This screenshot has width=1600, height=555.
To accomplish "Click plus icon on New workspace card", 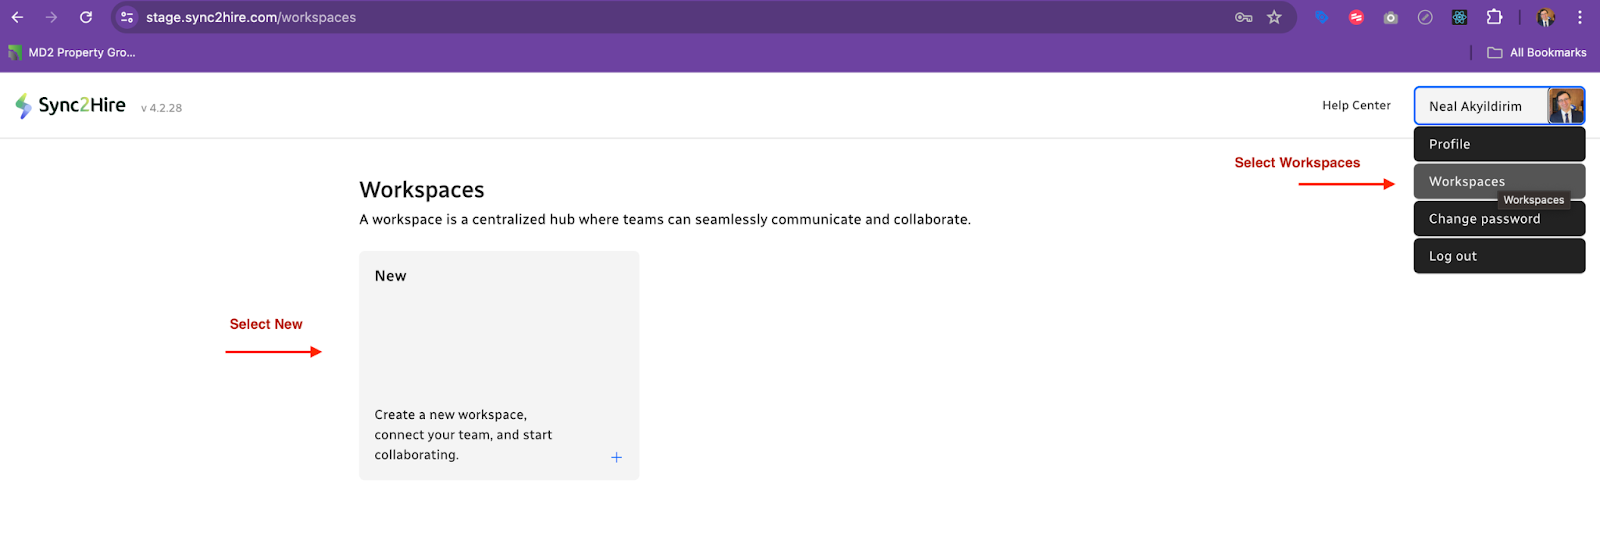I will point(616,457).
